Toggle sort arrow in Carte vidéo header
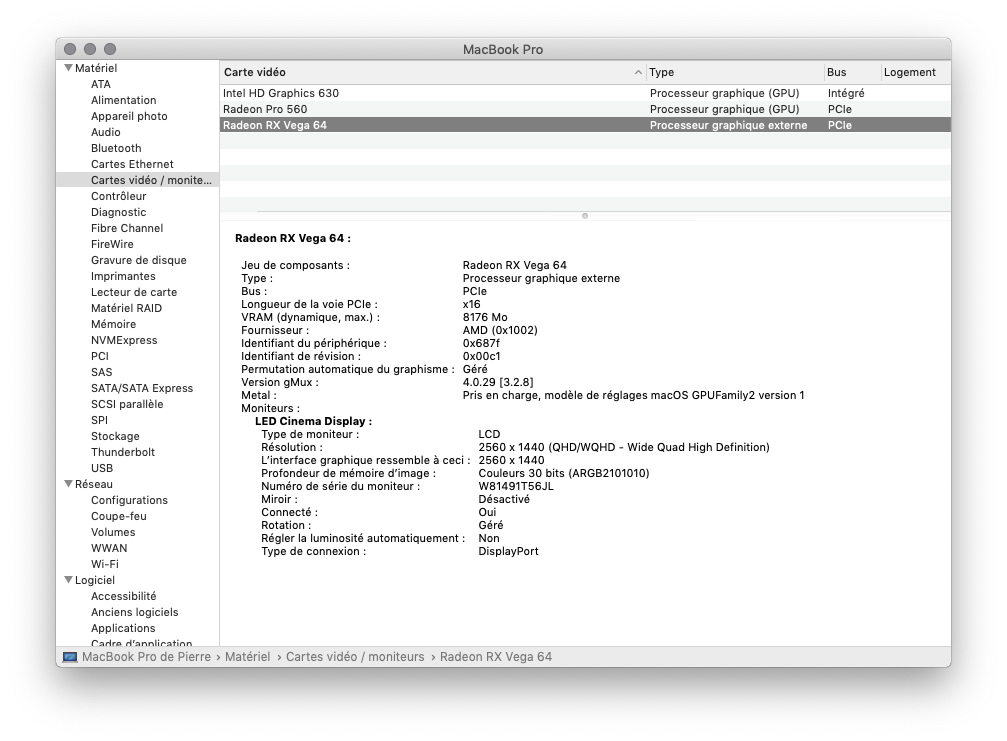The width and height of the screenshot is (1007, 741). (638, 73)
